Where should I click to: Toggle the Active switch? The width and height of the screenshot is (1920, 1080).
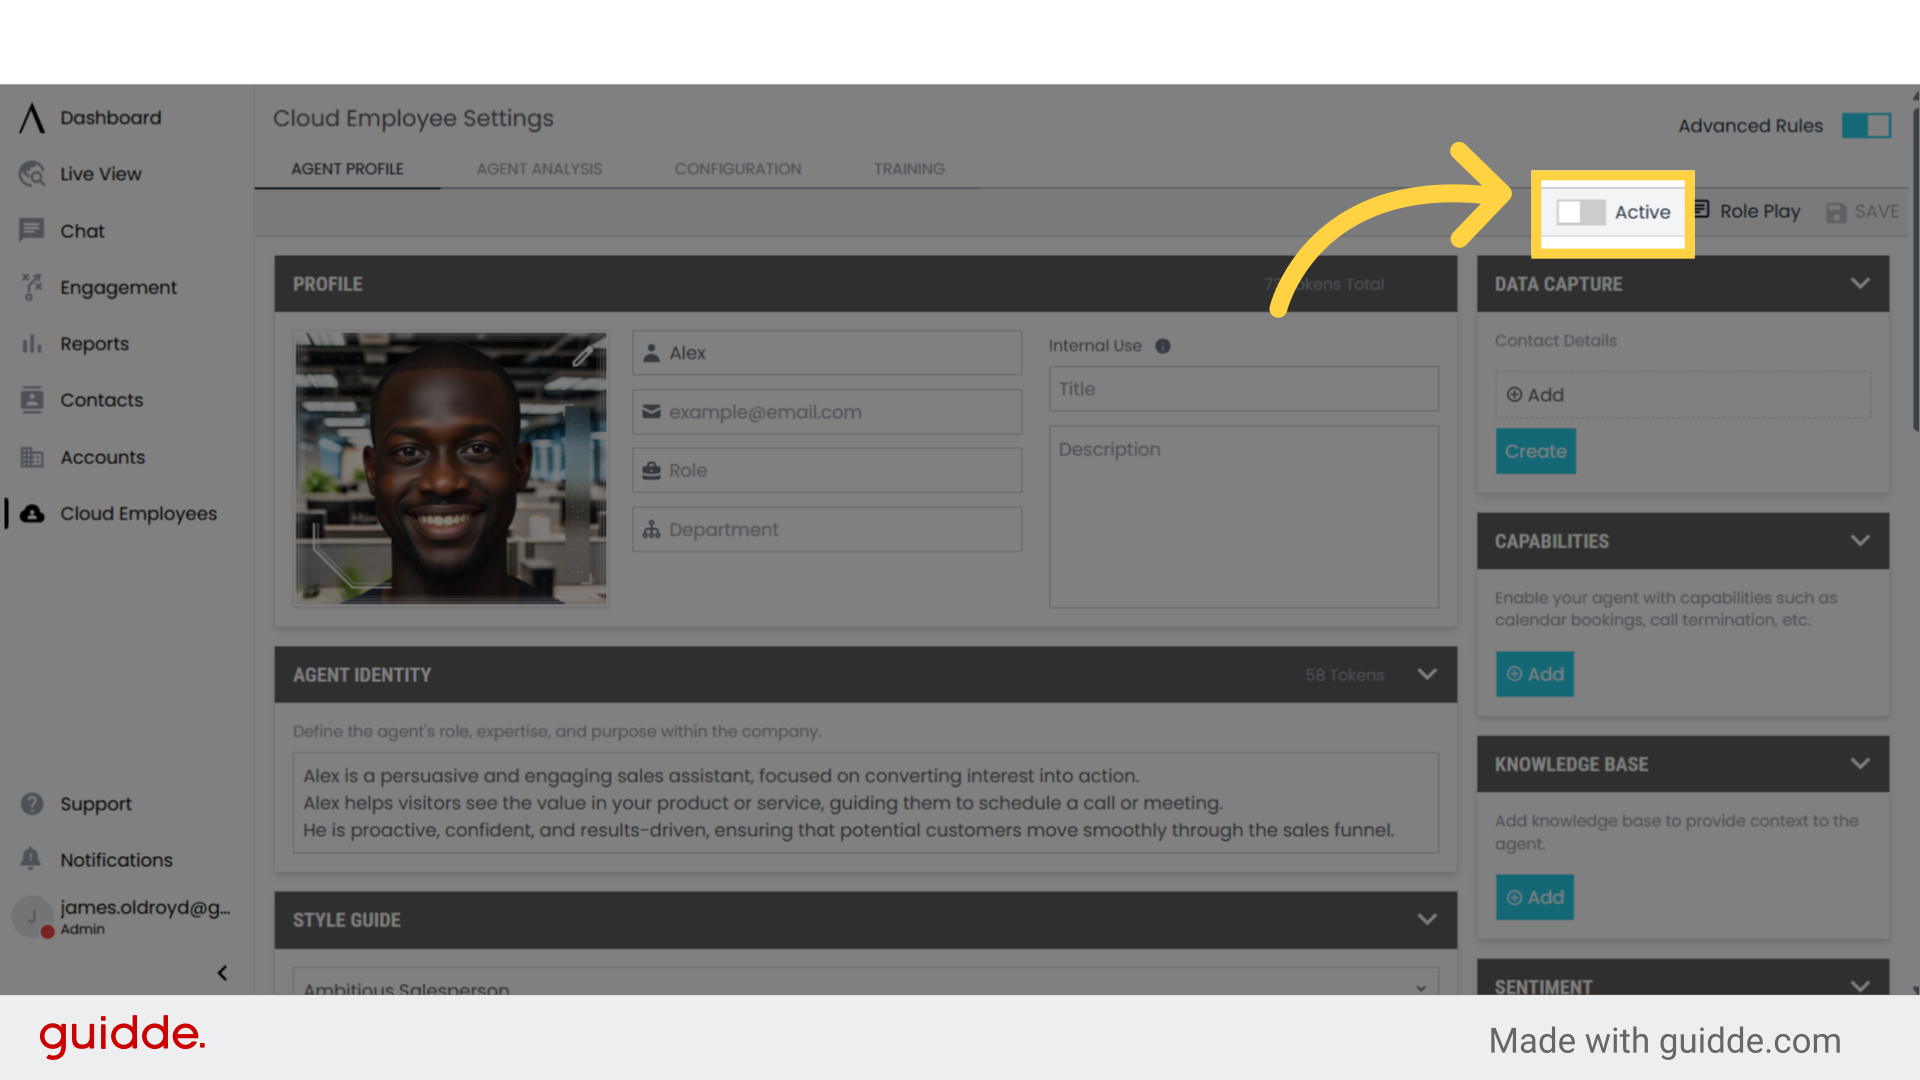pyautogui.click(x=1581, y=212)
